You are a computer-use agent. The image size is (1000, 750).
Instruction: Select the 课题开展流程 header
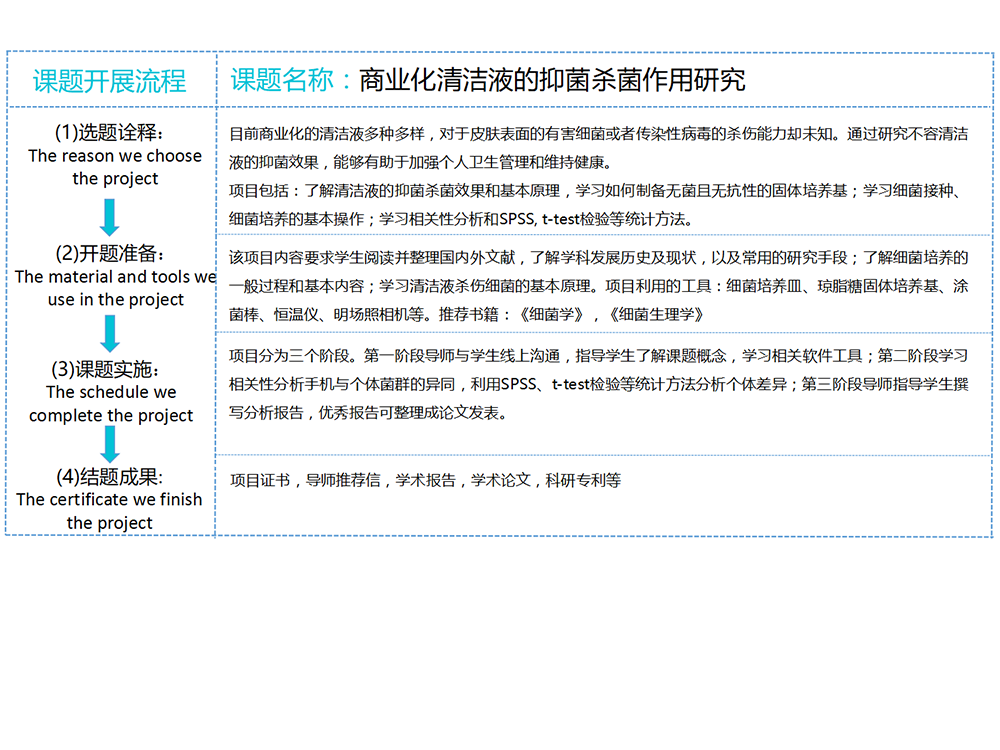pos(109,81)
